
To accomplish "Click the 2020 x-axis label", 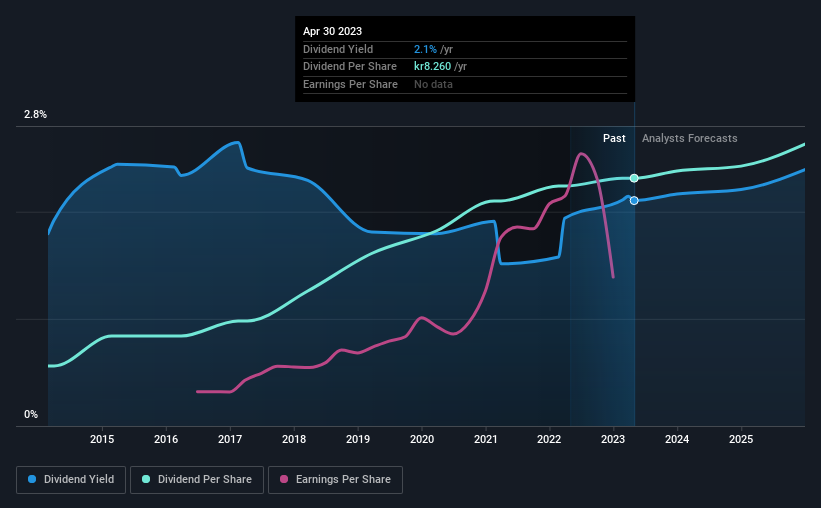I will click(x=422, y=439).
